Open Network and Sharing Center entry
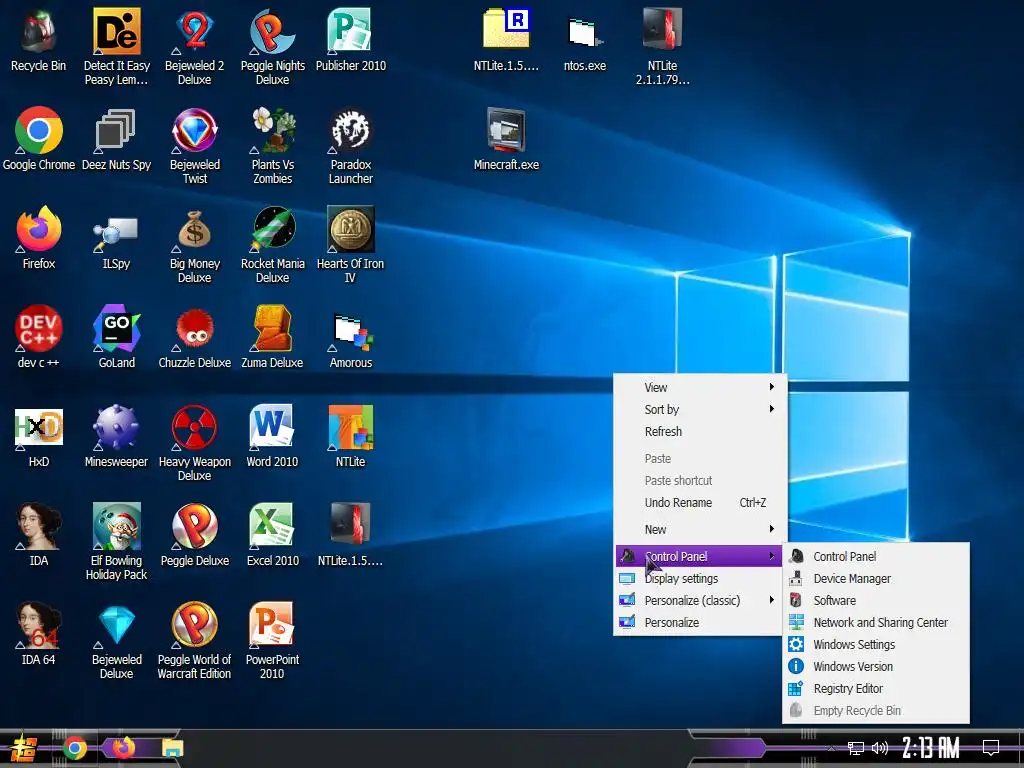 pyautogui.click(x=876, y=622)
